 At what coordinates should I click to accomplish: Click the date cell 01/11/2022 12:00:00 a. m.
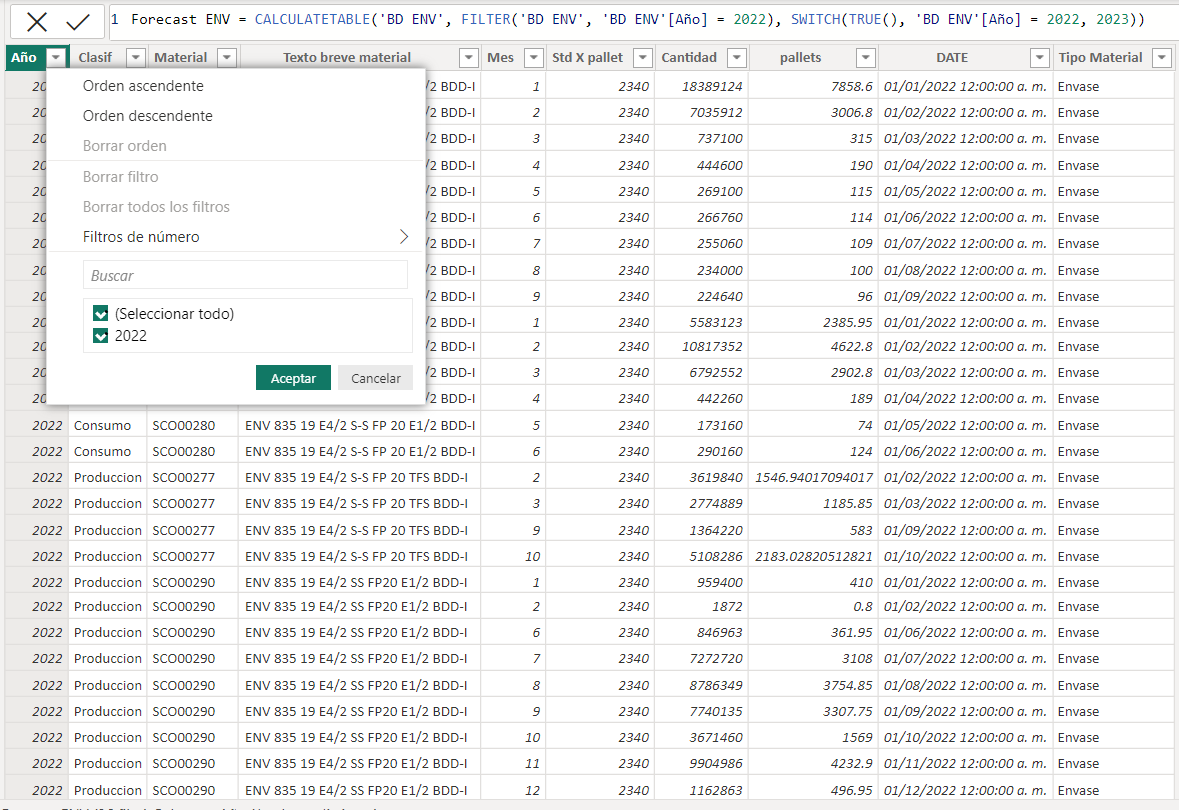coord(965,763)
